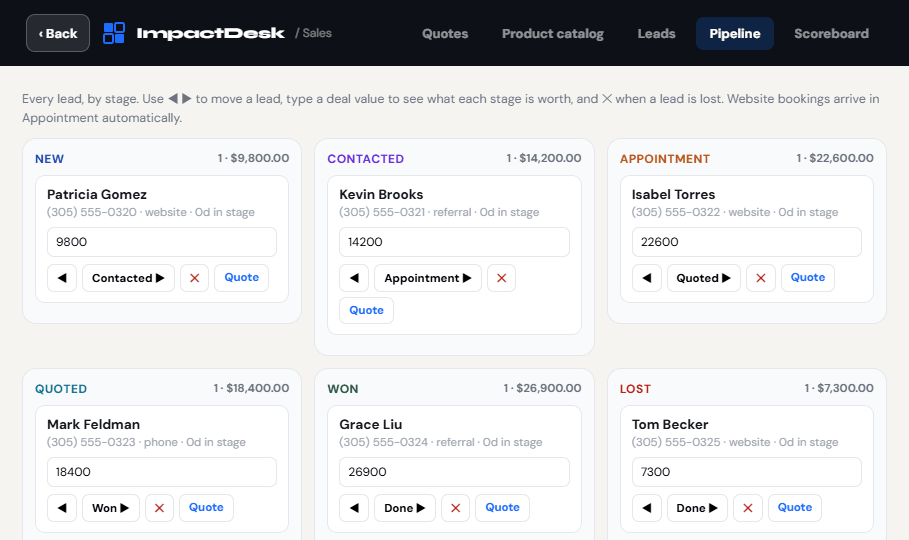This screenshot has width=909, height=540.
Task: Click the ImpactDesk logo icon
Action: (114, 33)
